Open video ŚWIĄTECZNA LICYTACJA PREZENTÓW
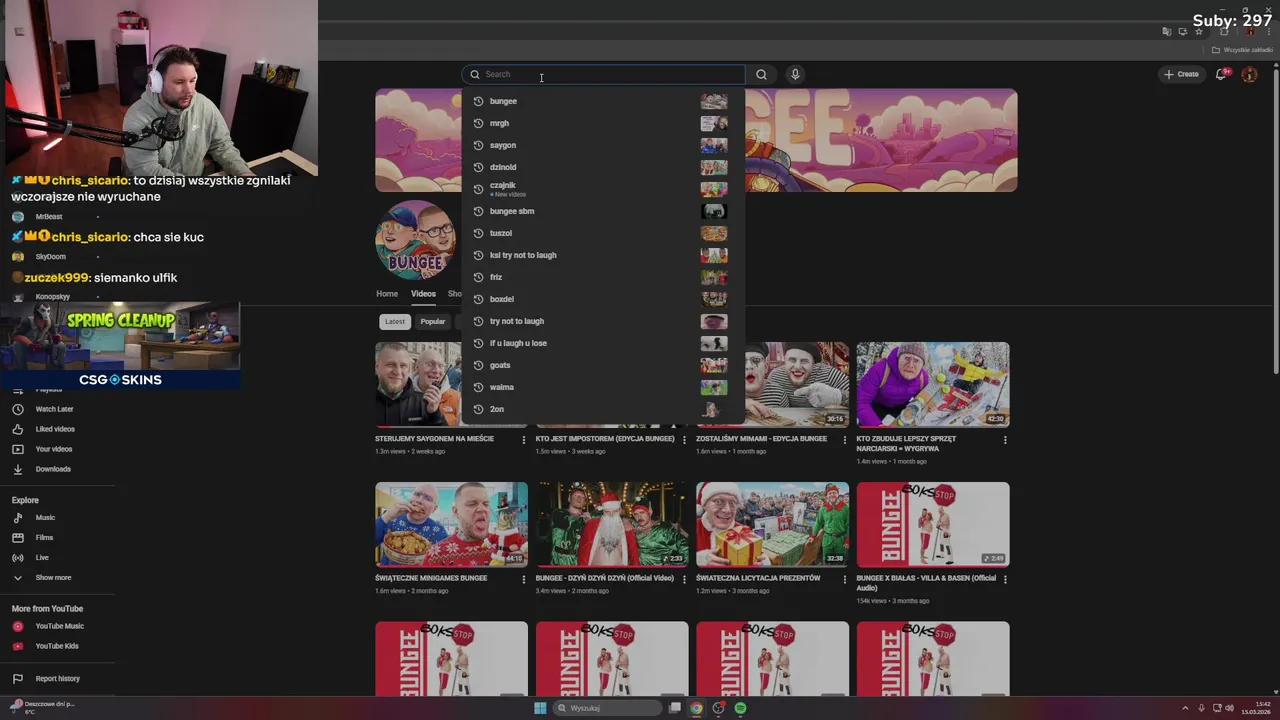This screenshot has height=720, width=1280. (x=772, y=524)
